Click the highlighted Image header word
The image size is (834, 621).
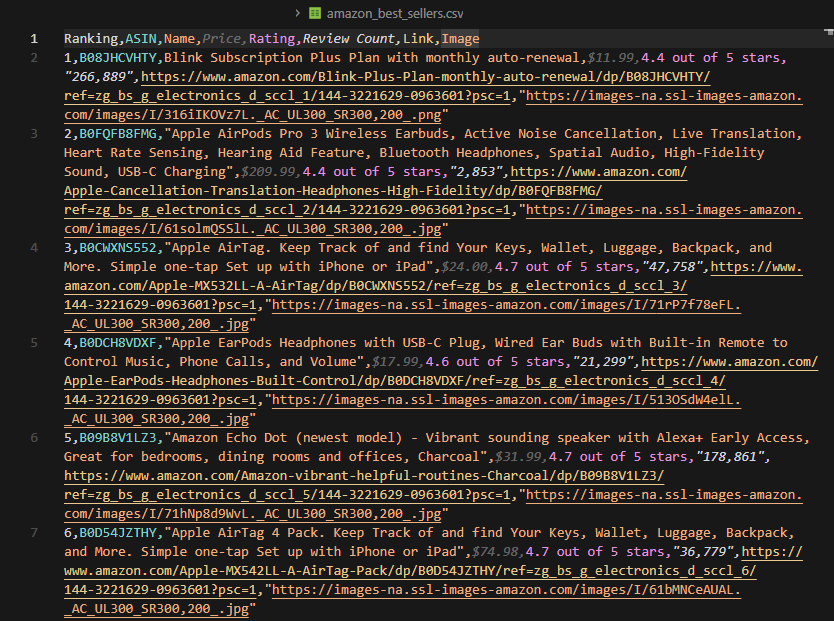[460, 39]
